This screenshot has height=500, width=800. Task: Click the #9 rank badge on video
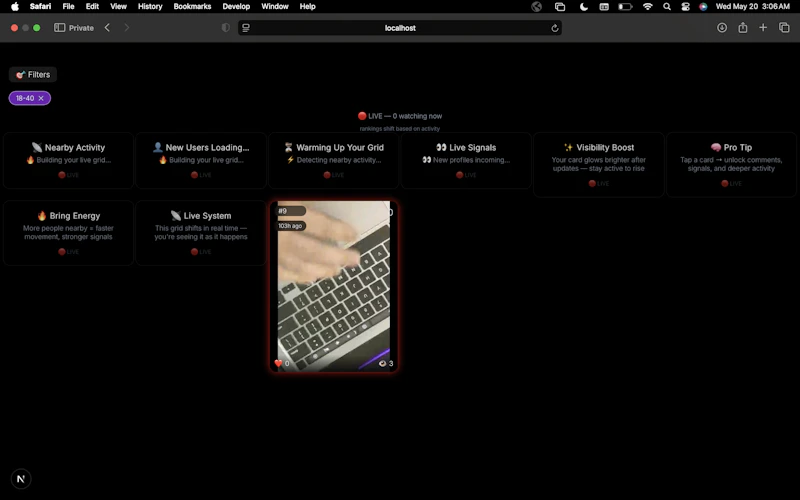tap(290, 211)
